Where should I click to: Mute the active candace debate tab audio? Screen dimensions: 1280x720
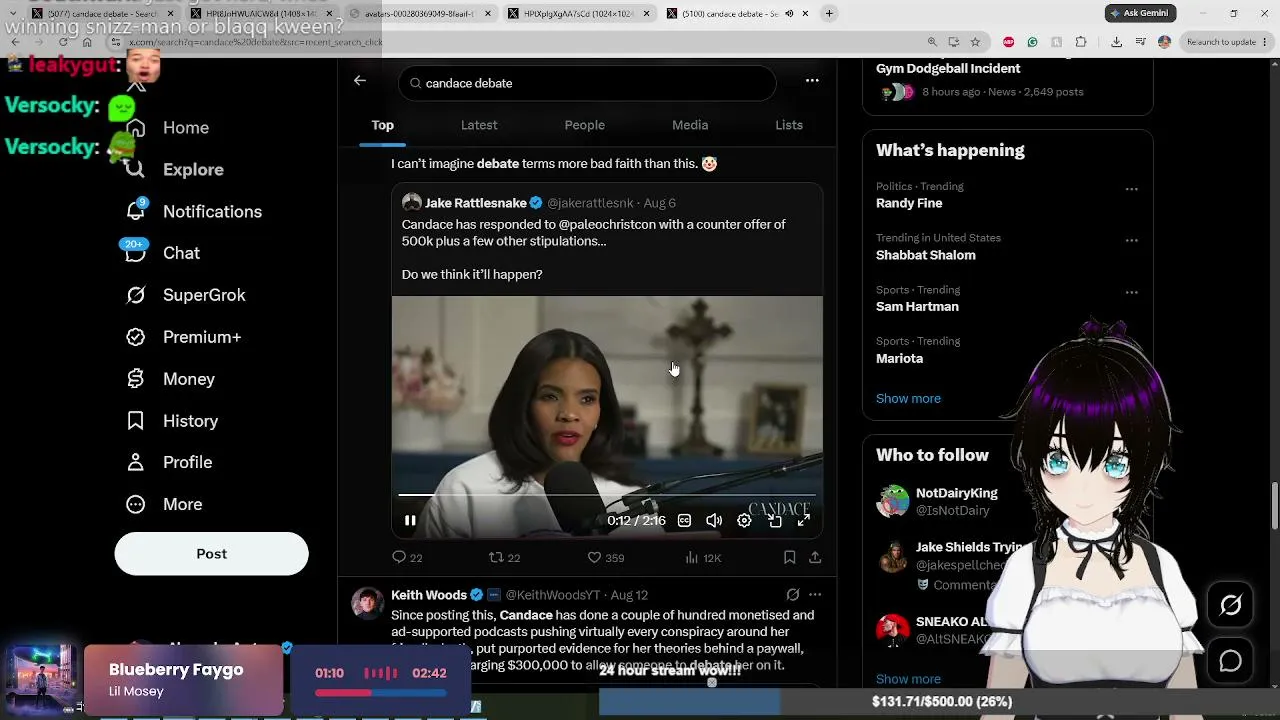tap(789, 14)
